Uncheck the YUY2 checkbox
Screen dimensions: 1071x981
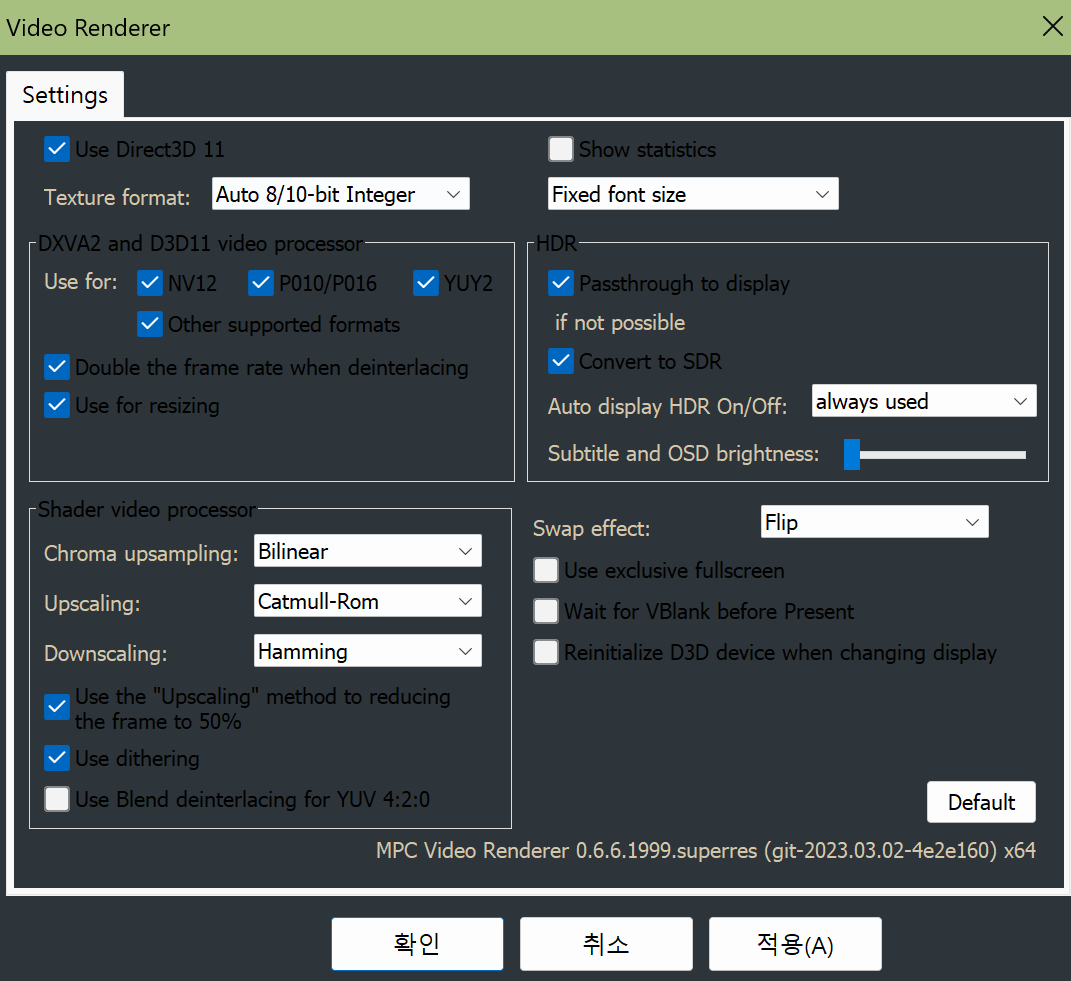pos(426,283)
